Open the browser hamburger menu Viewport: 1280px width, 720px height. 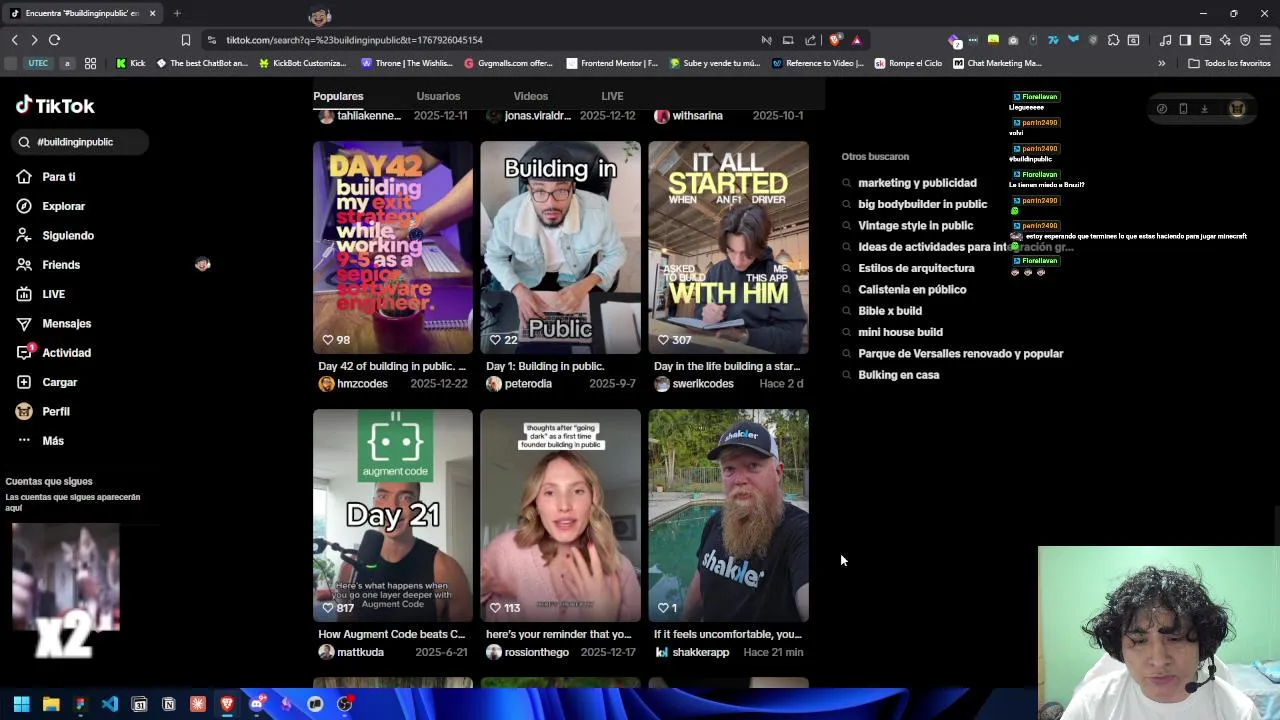point(1265,40)
